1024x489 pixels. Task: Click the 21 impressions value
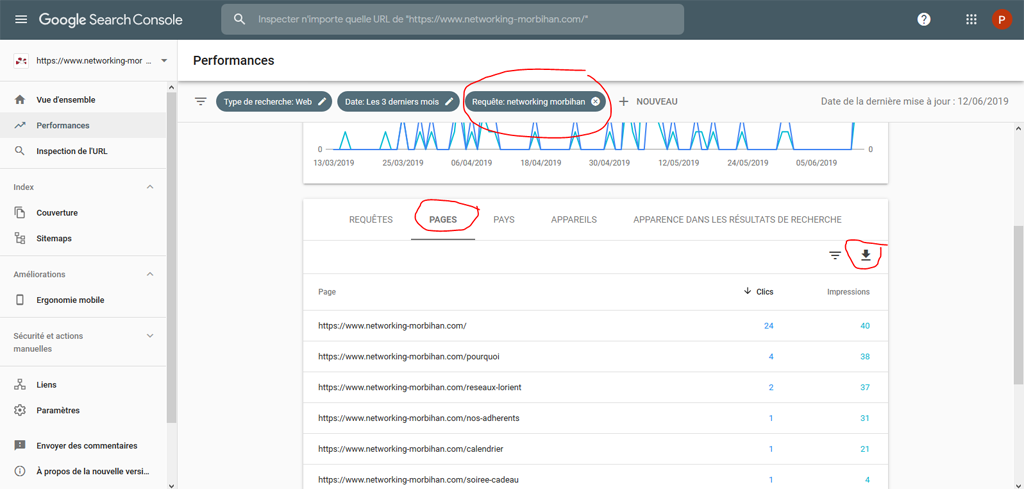865,449
